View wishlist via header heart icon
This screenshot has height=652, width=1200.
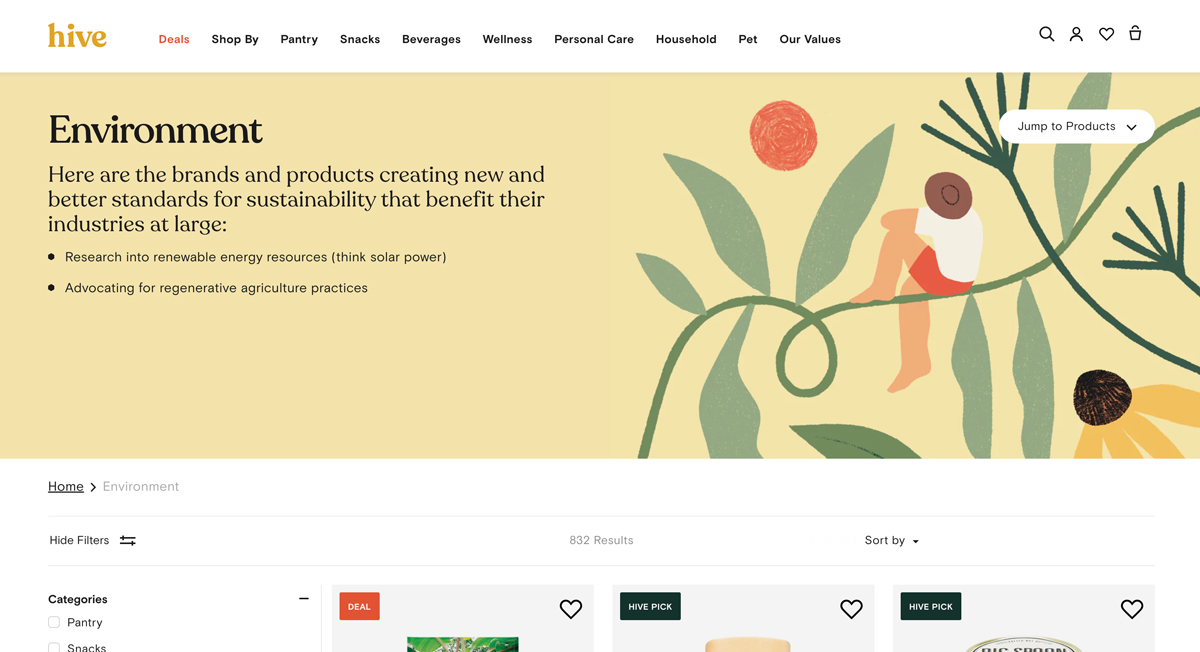click(1106, 34)
